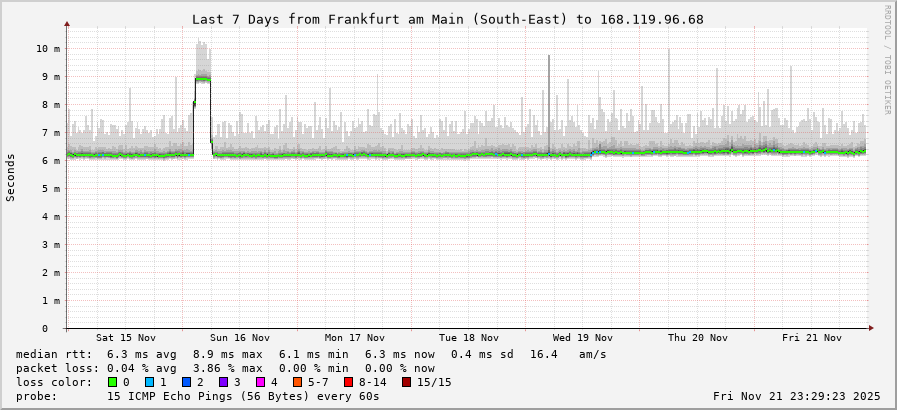Select the 'Sun 16 Nov' date label

240,338
